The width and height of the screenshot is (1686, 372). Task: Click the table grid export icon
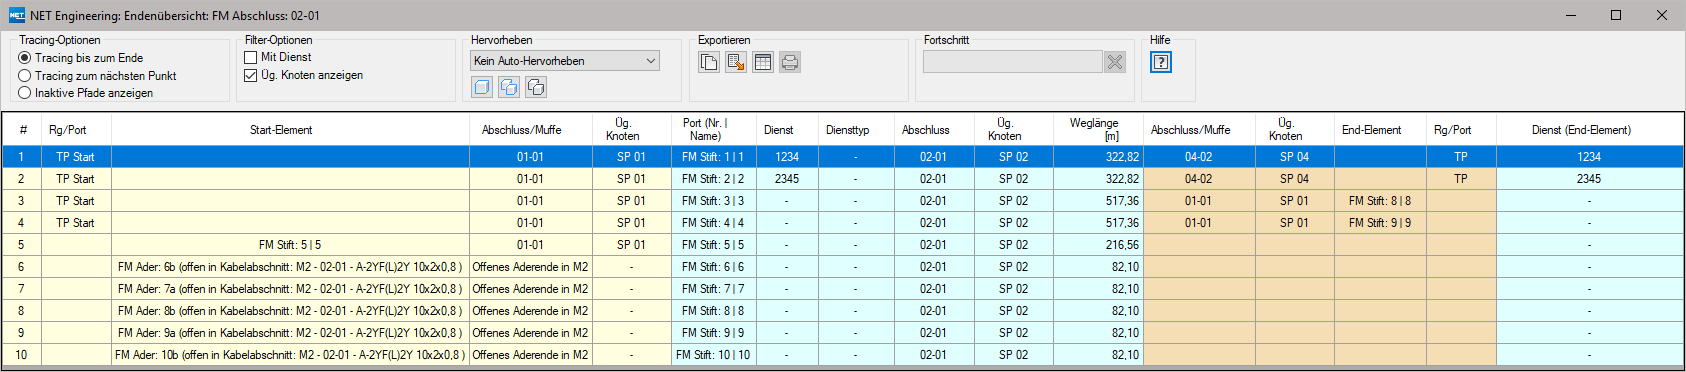click(763, 62)
